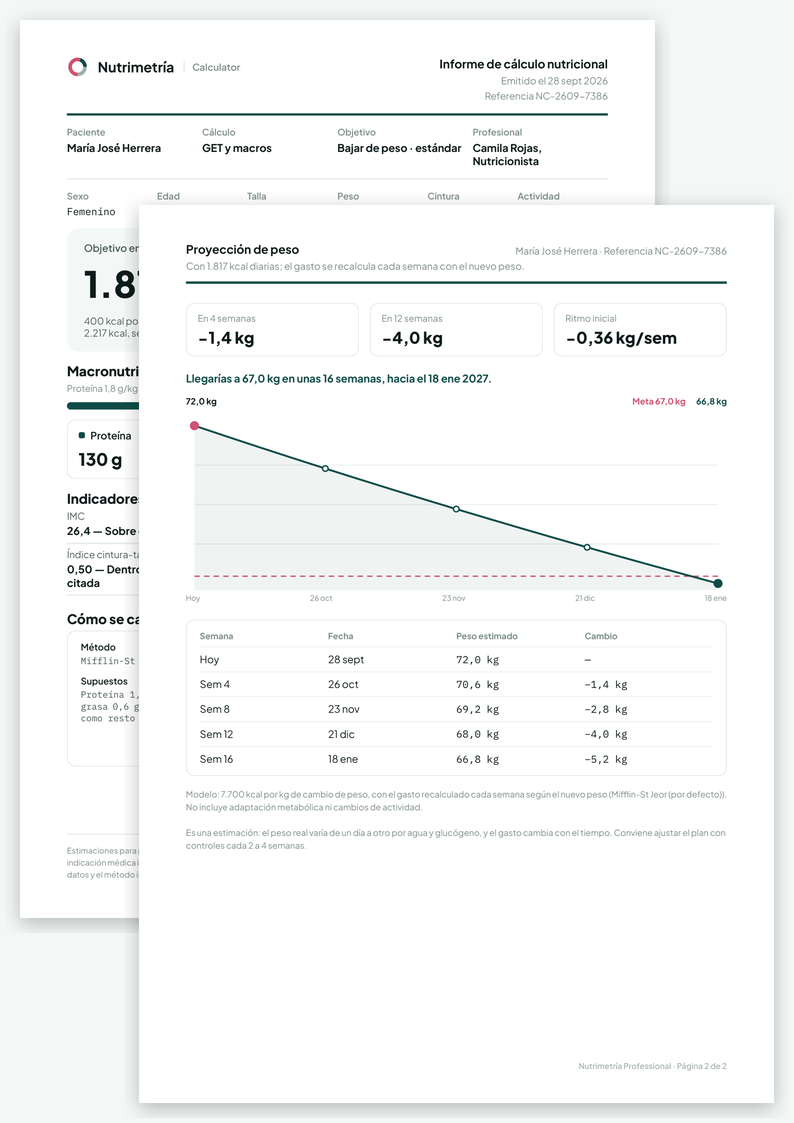Click the GET y macros value

click(x=237, y=148)
